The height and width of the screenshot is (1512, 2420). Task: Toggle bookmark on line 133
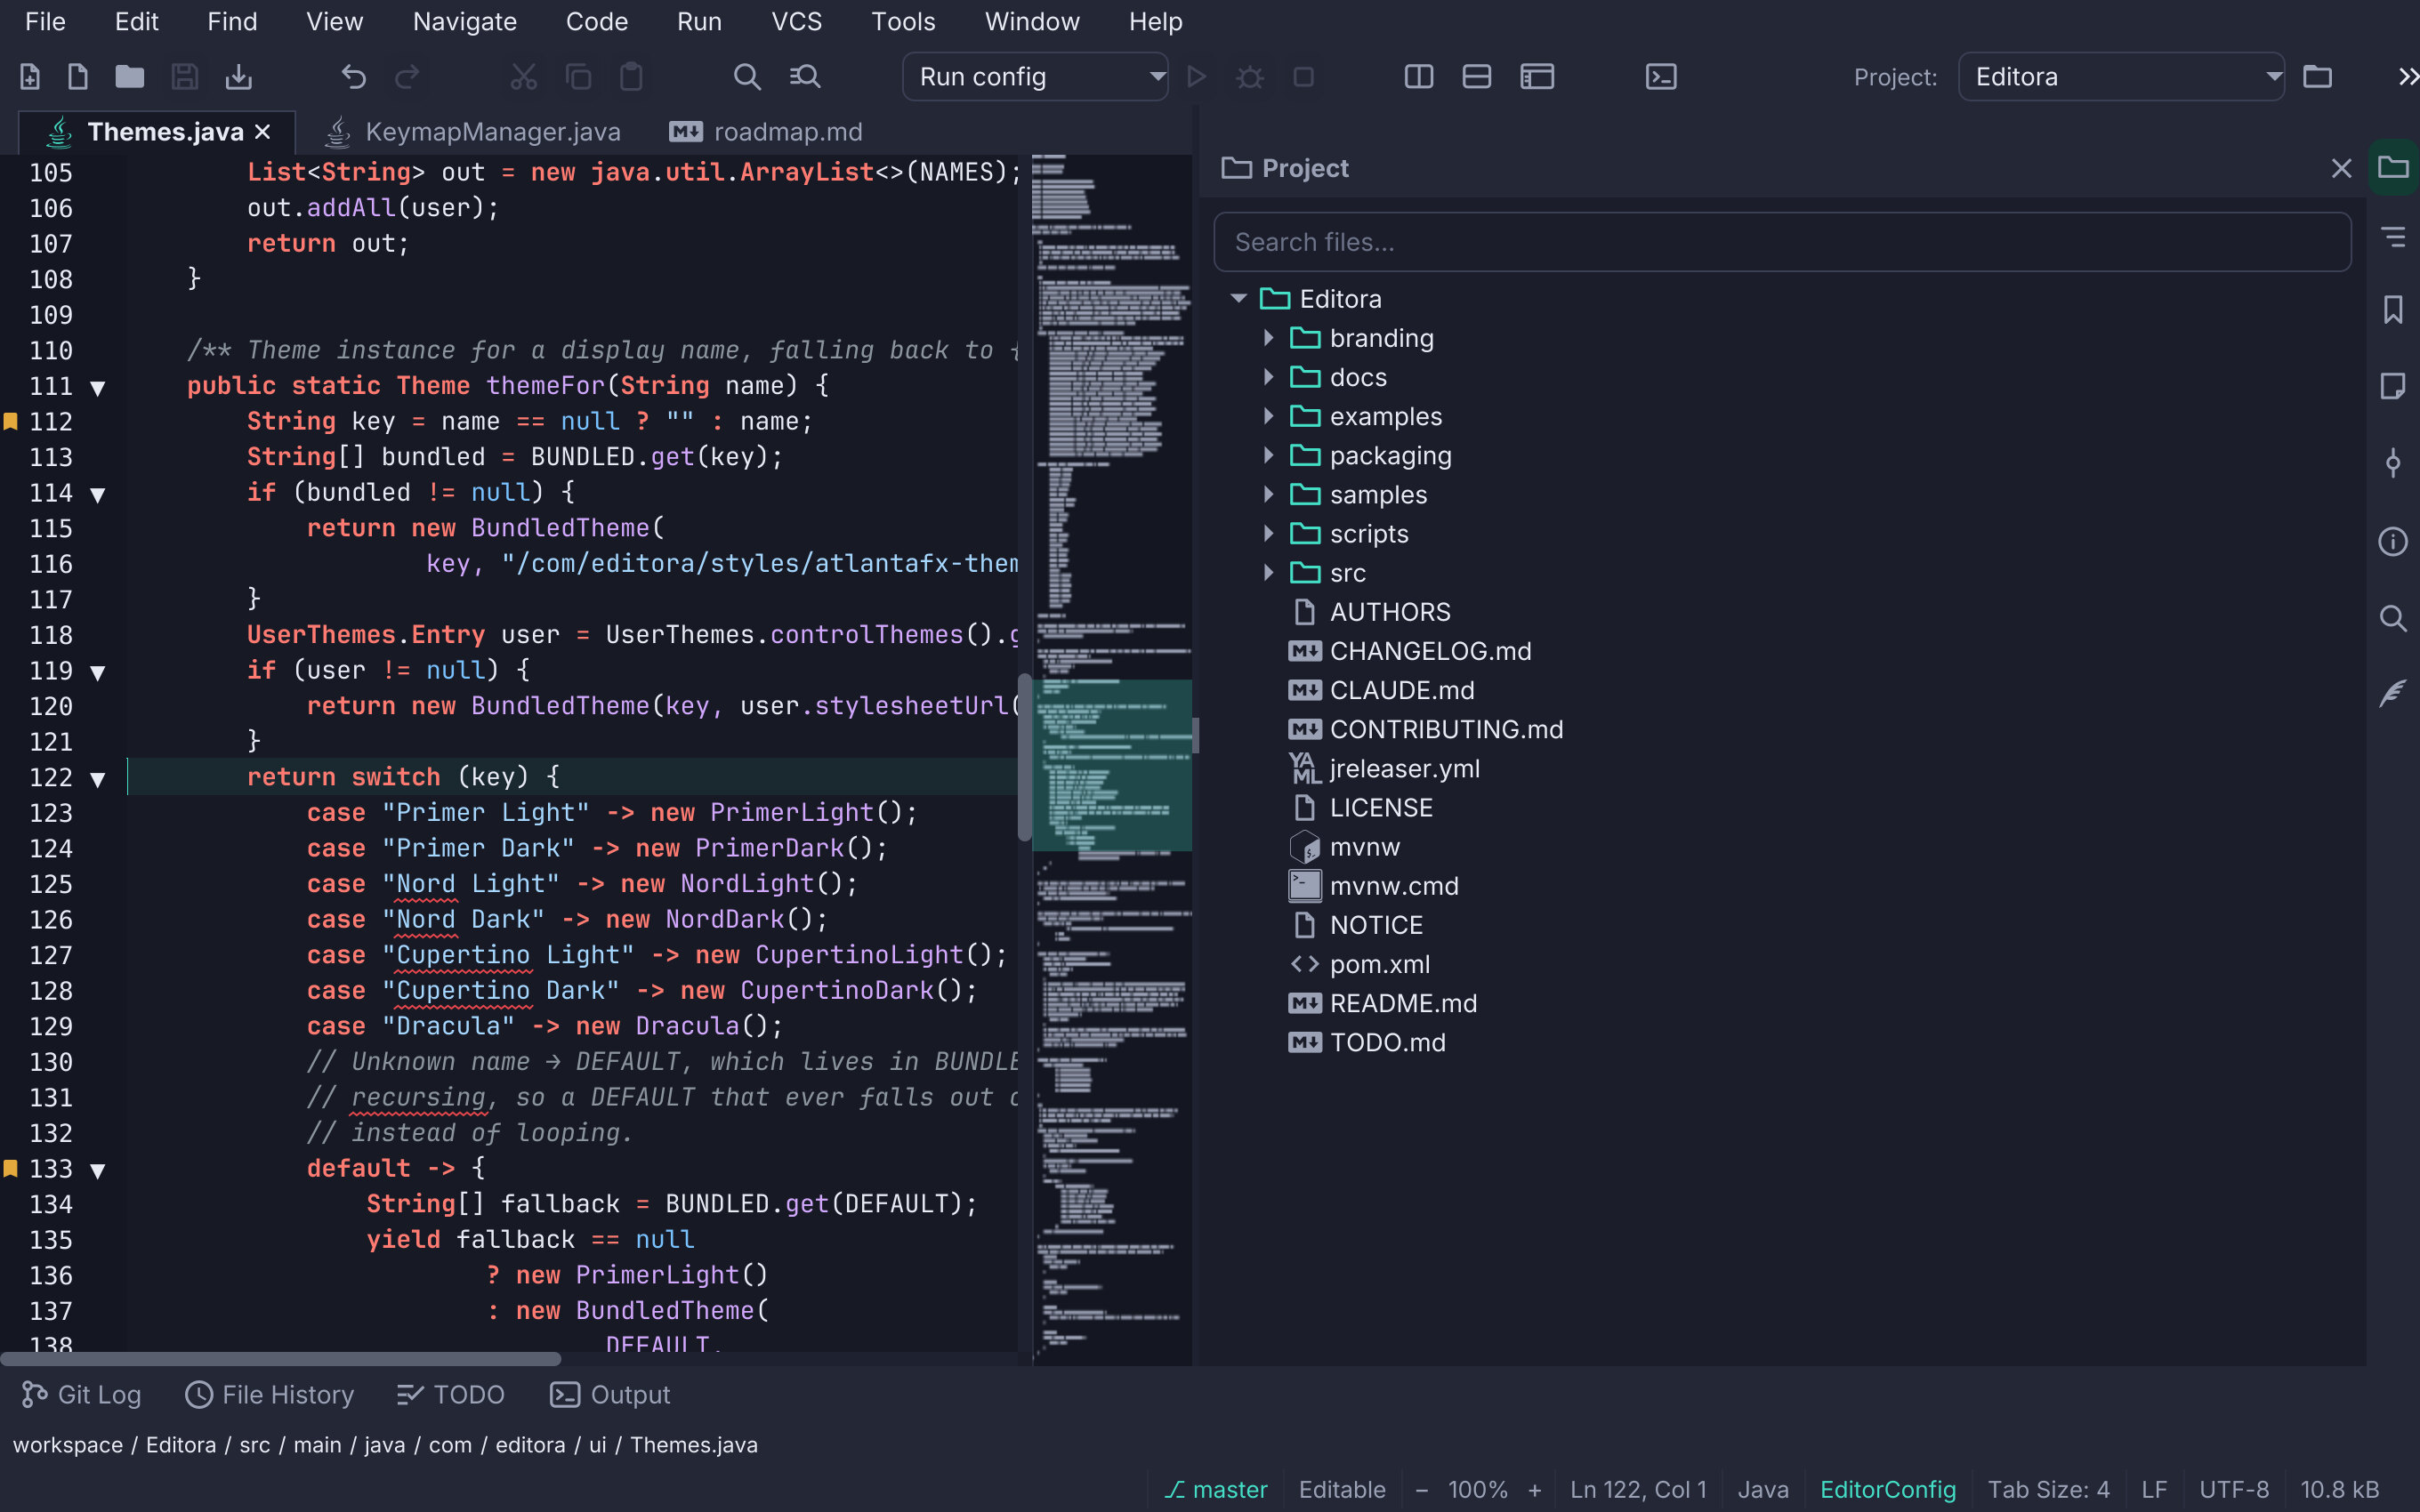point(11,1168)
